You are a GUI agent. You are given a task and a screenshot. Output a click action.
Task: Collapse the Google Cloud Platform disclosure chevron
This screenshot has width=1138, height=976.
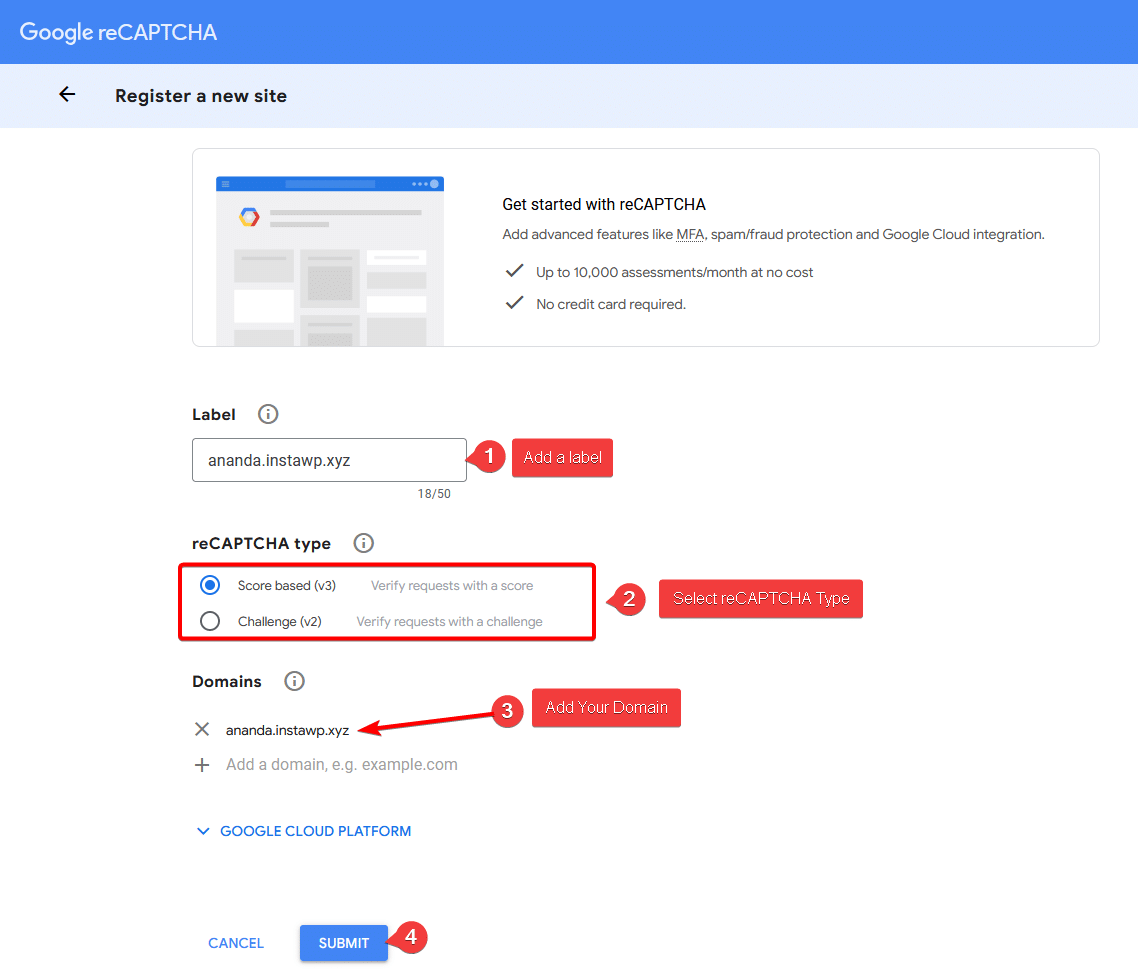pos(203,830)
